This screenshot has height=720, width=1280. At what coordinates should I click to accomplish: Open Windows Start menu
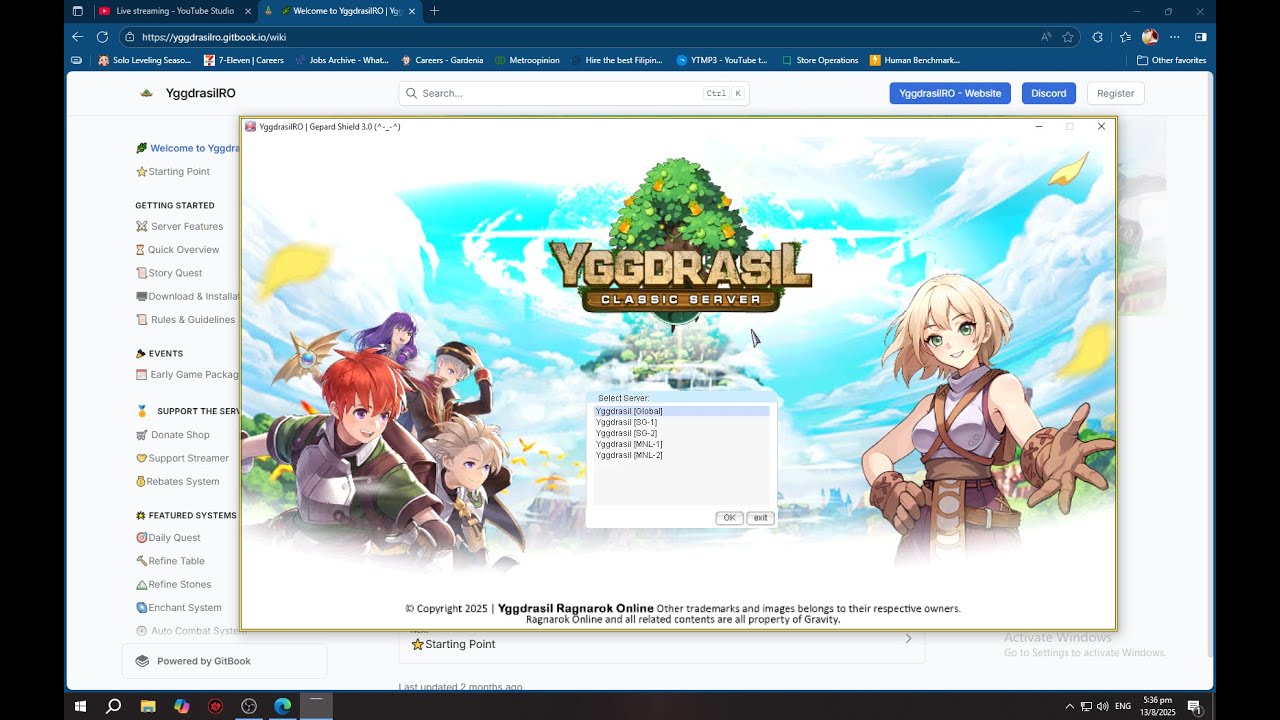(79, 706)
